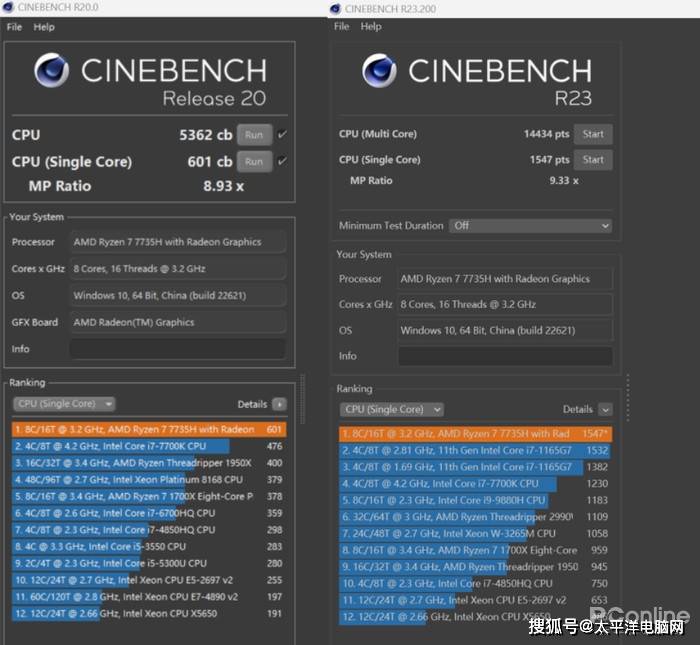Image resolution: width=700 pixels, height=645 pixels.
Task: Open the File menu in Cinebench R20
Action: point(14,27)
